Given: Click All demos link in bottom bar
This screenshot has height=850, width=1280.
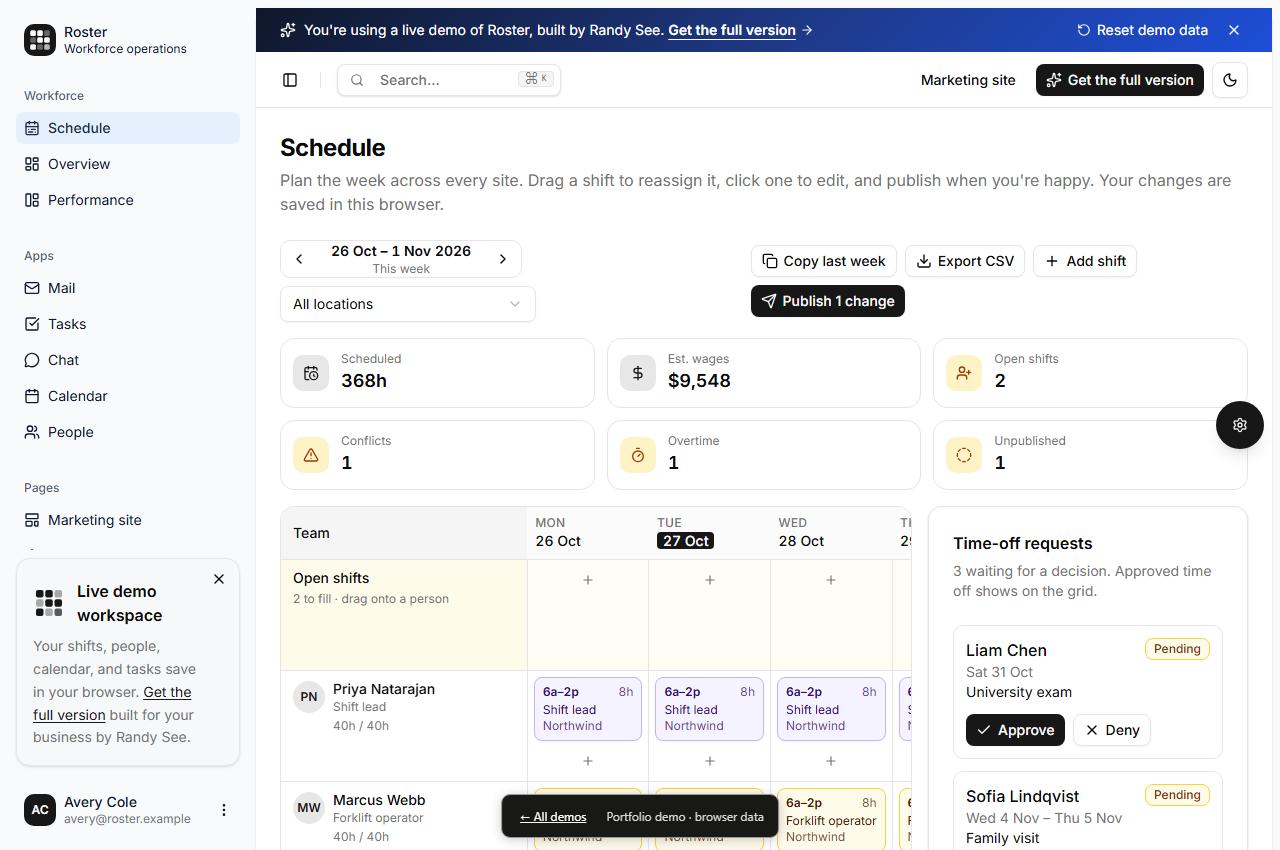Looking at the screenshot, I should coord(553,817).
